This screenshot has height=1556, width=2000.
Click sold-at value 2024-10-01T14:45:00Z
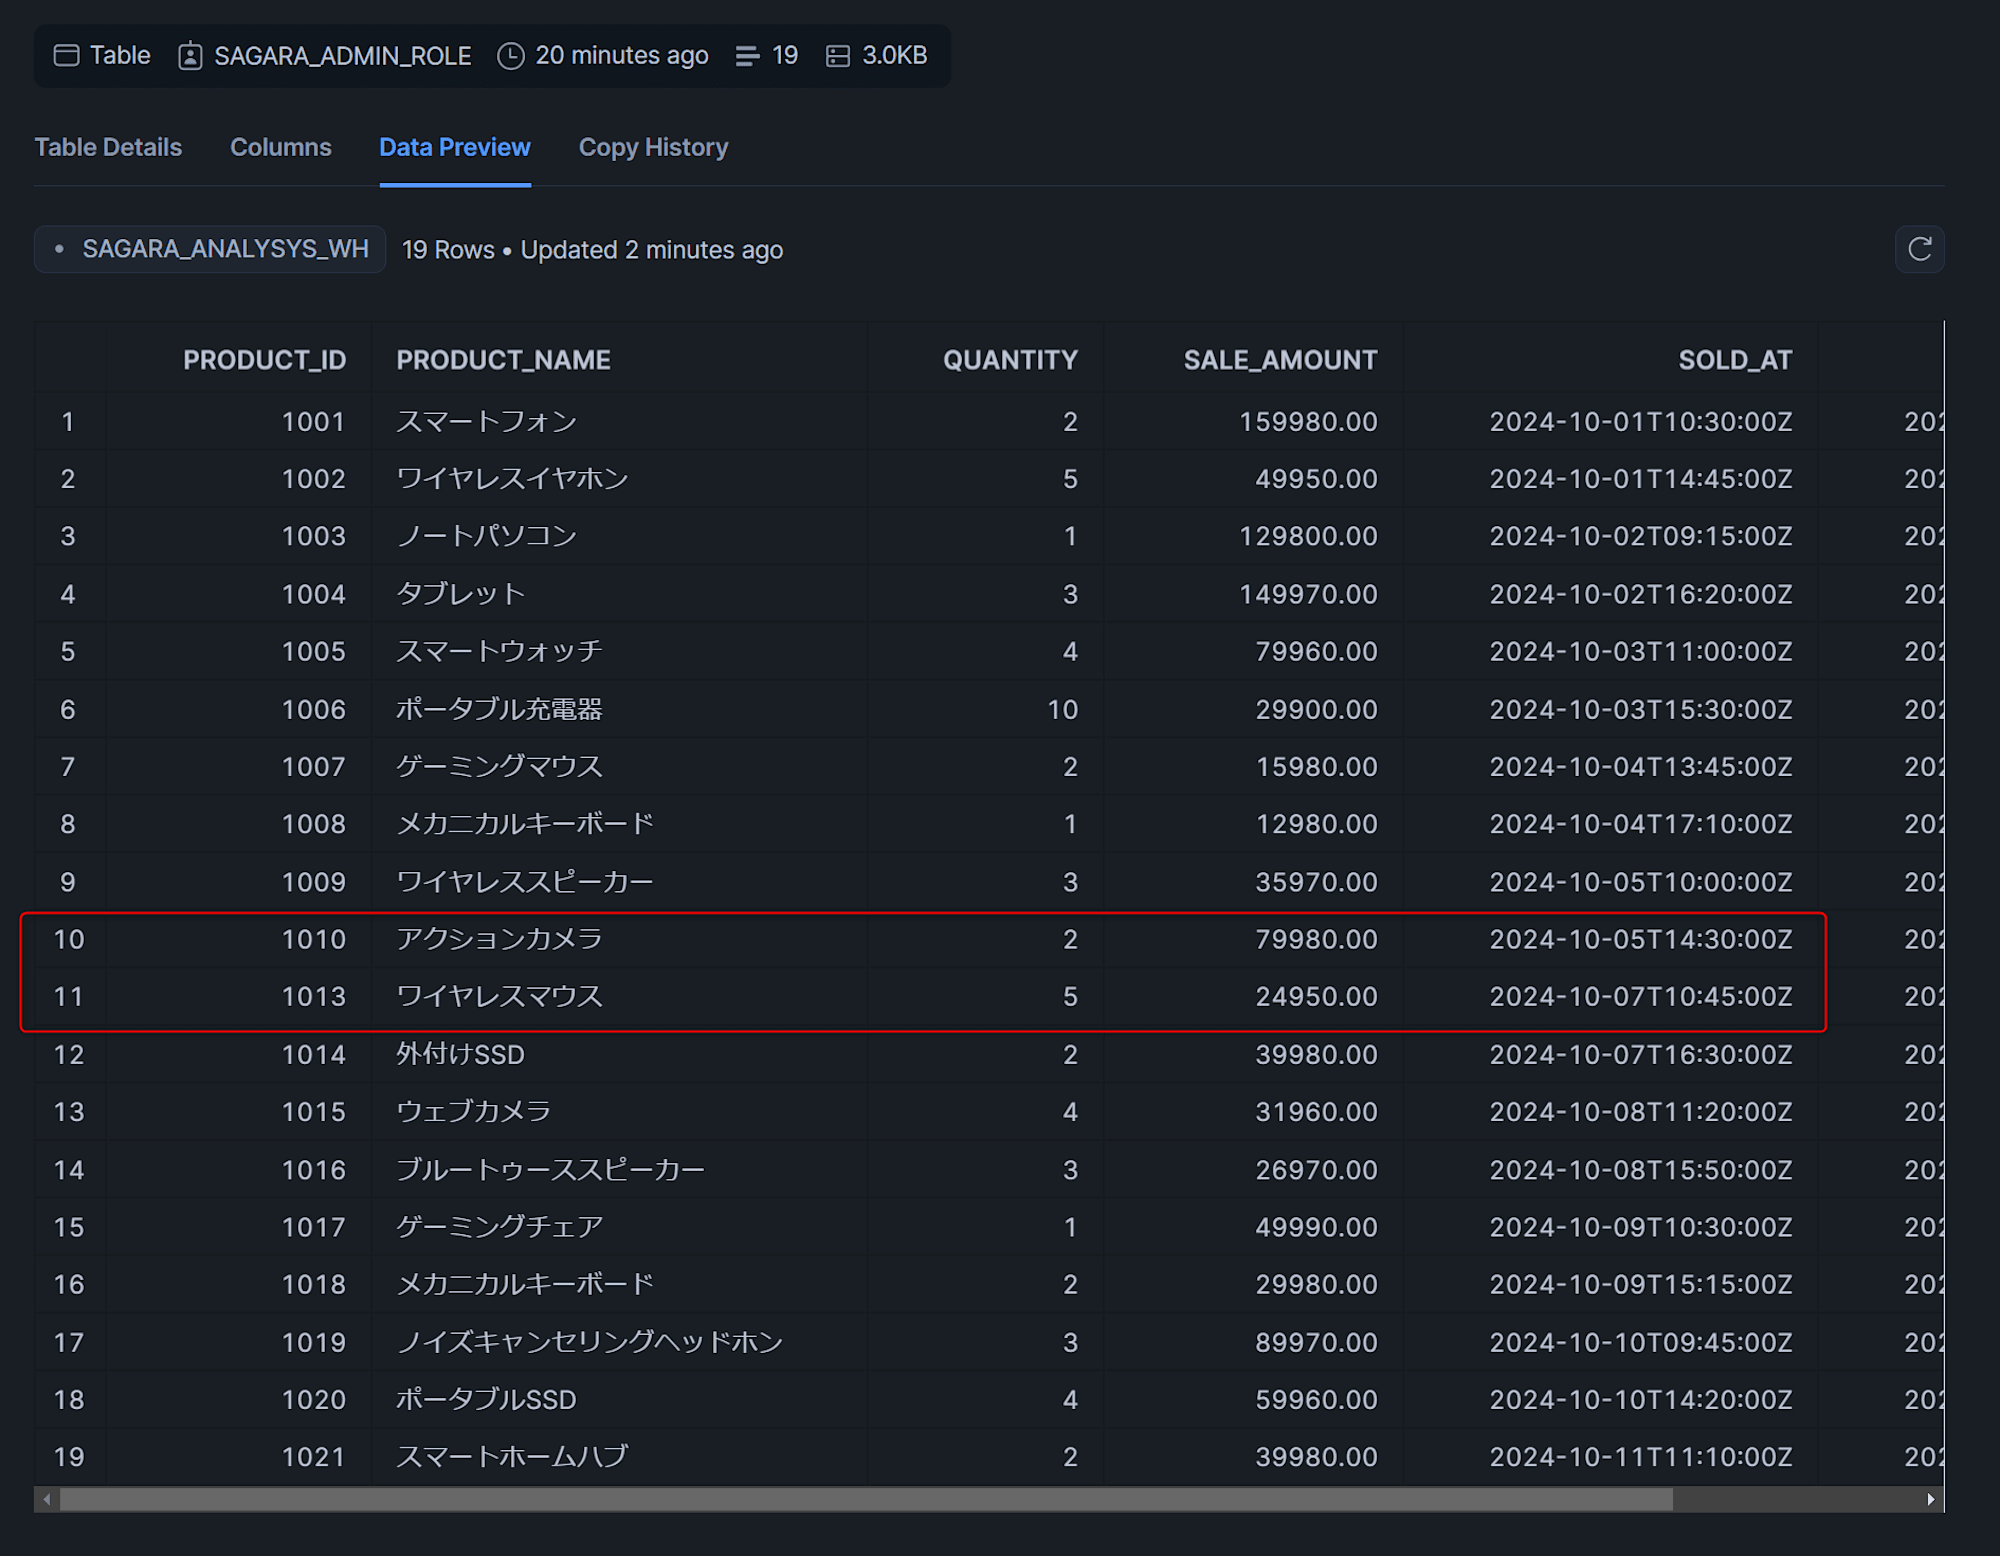pos(1641,479)
